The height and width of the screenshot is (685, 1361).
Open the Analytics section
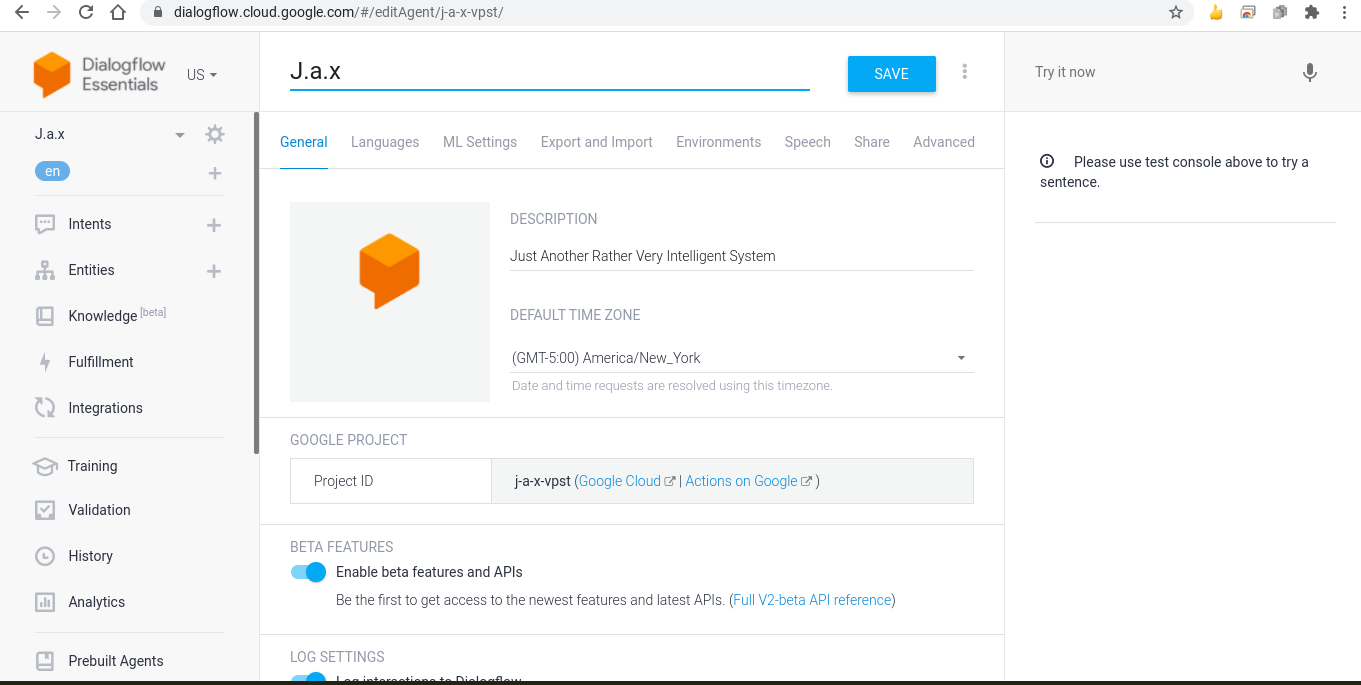point(96,602)
